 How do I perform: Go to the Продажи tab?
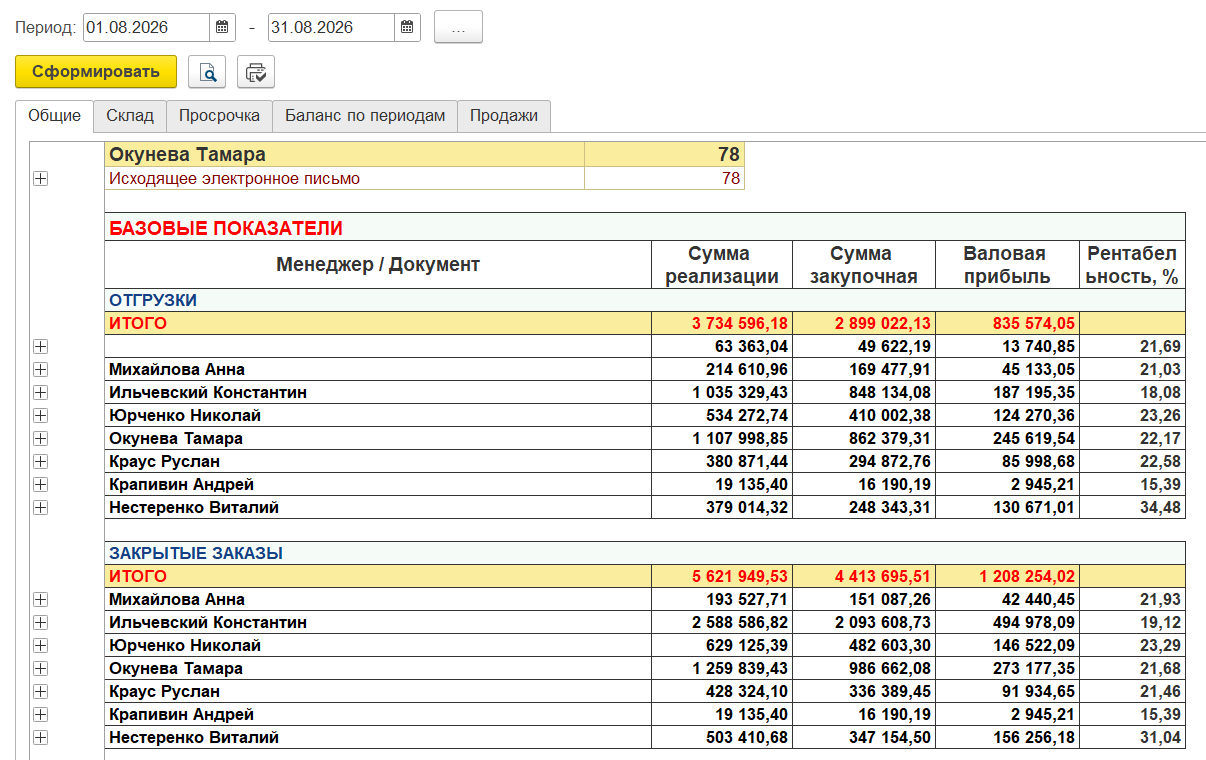coord(504,116)
